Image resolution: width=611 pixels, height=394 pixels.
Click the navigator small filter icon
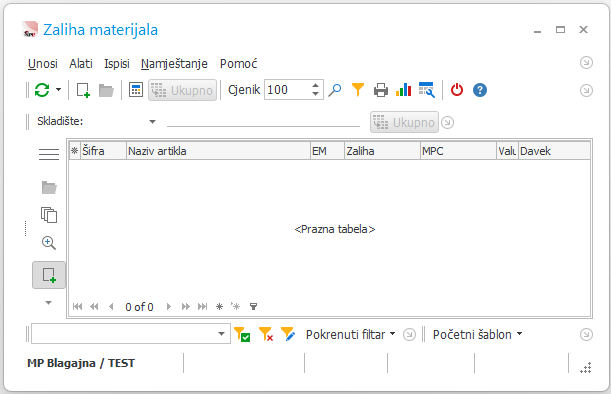253,307
